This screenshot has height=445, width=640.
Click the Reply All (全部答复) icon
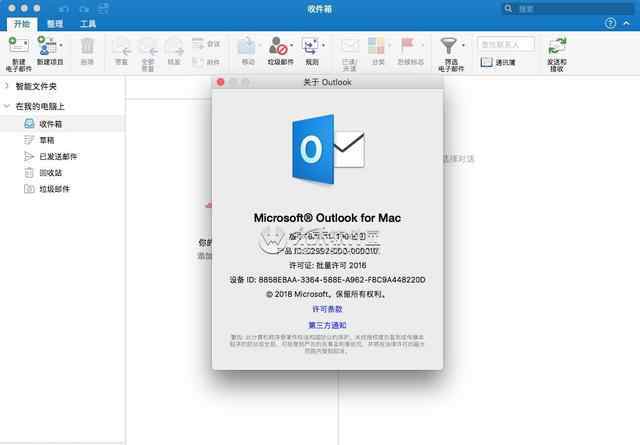tap(148, 46)
